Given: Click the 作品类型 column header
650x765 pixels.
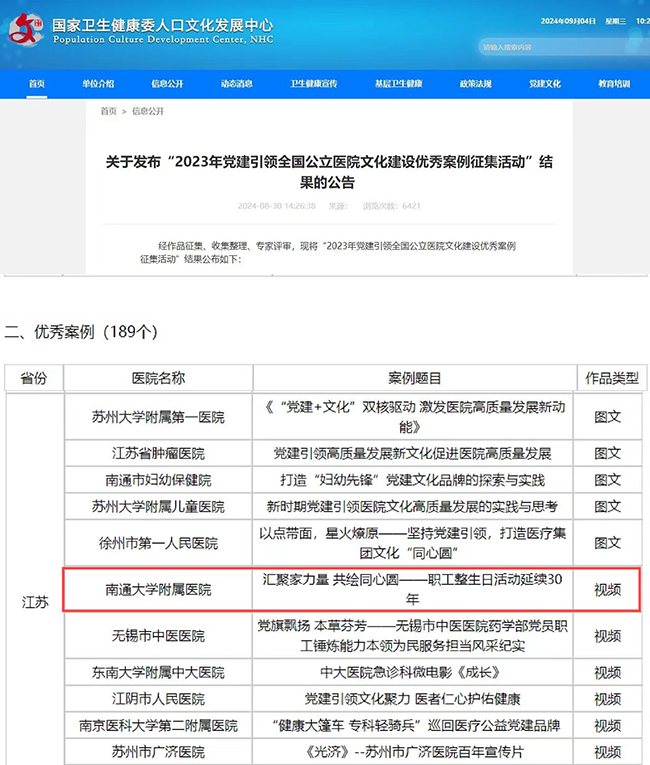Looking at the screenshot, I should click(612, 378).
